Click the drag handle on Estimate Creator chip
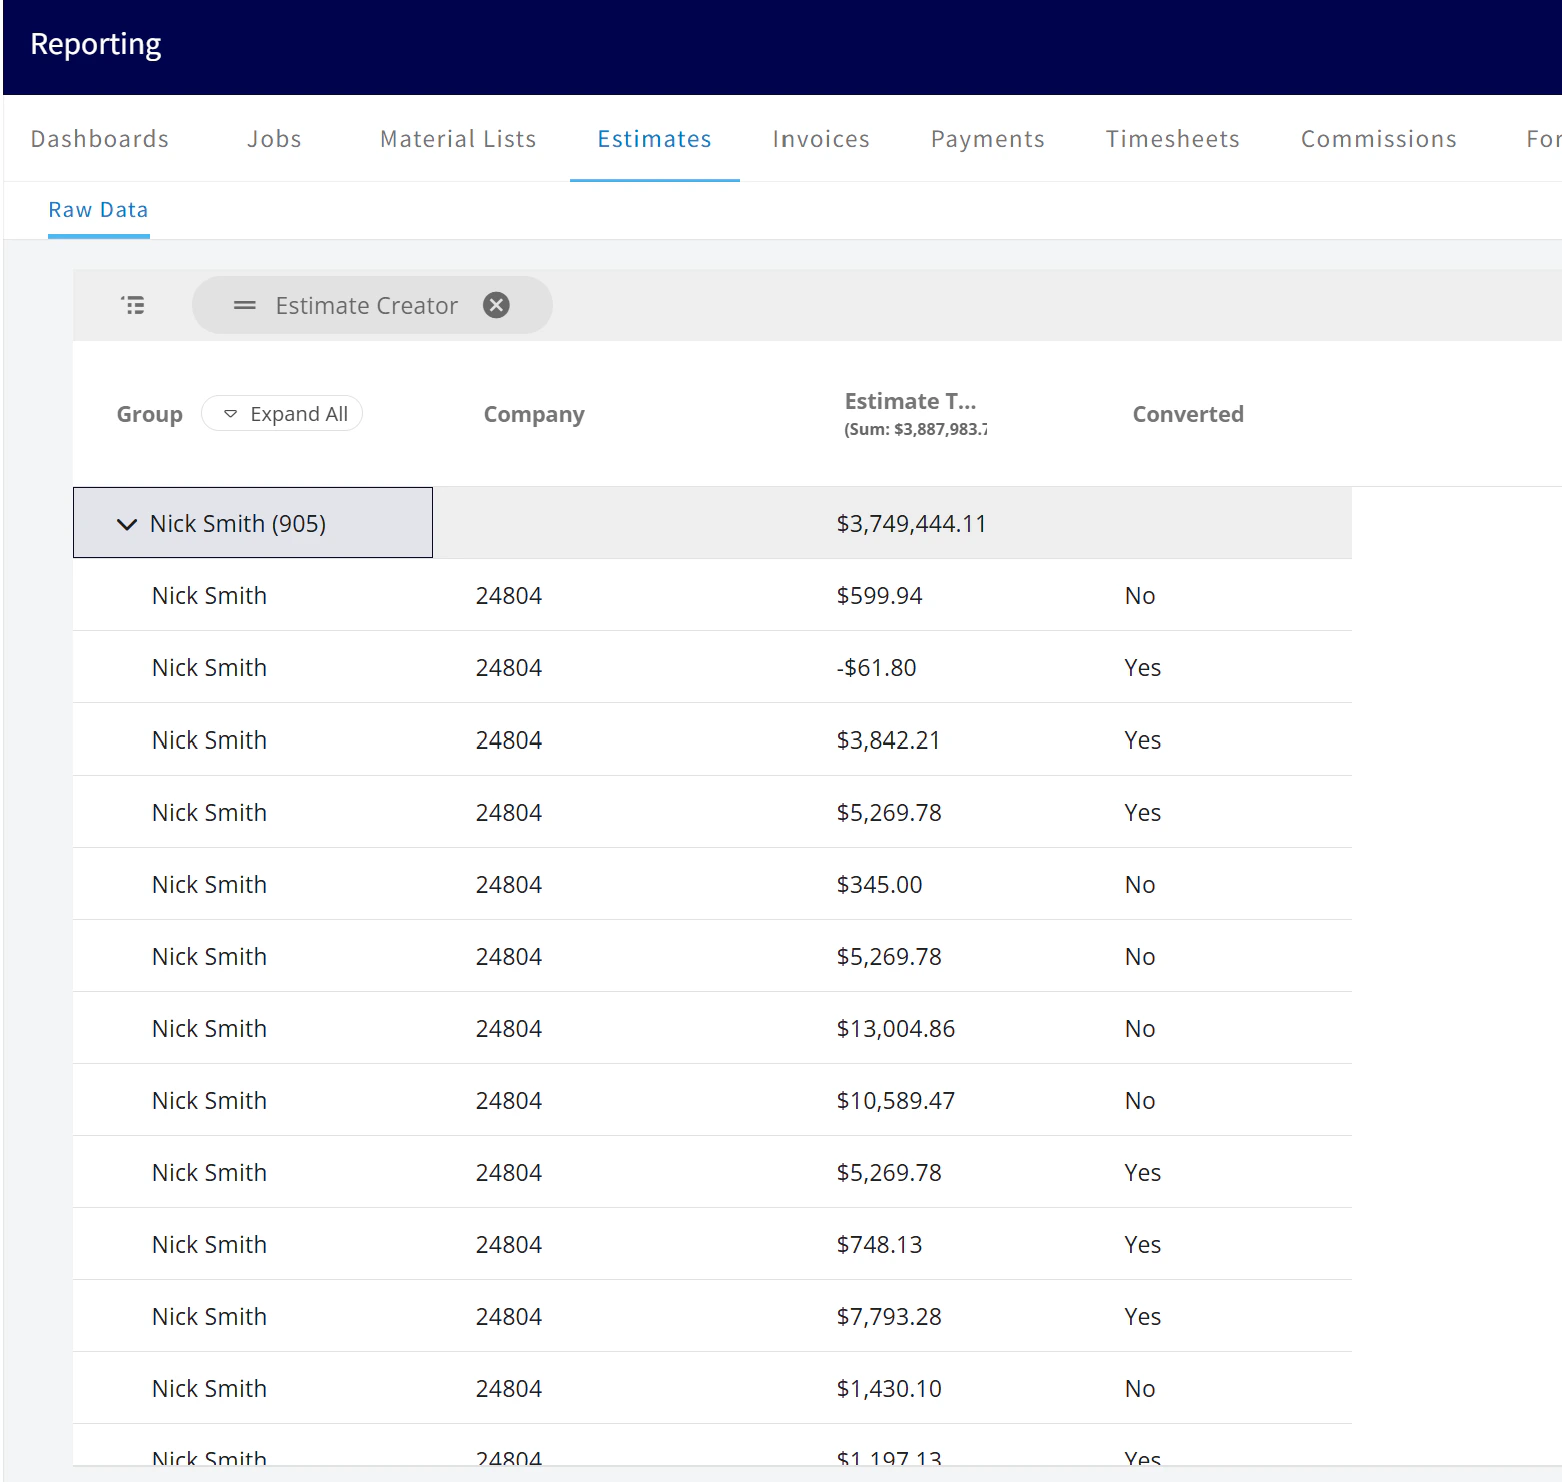 [245, 305]
